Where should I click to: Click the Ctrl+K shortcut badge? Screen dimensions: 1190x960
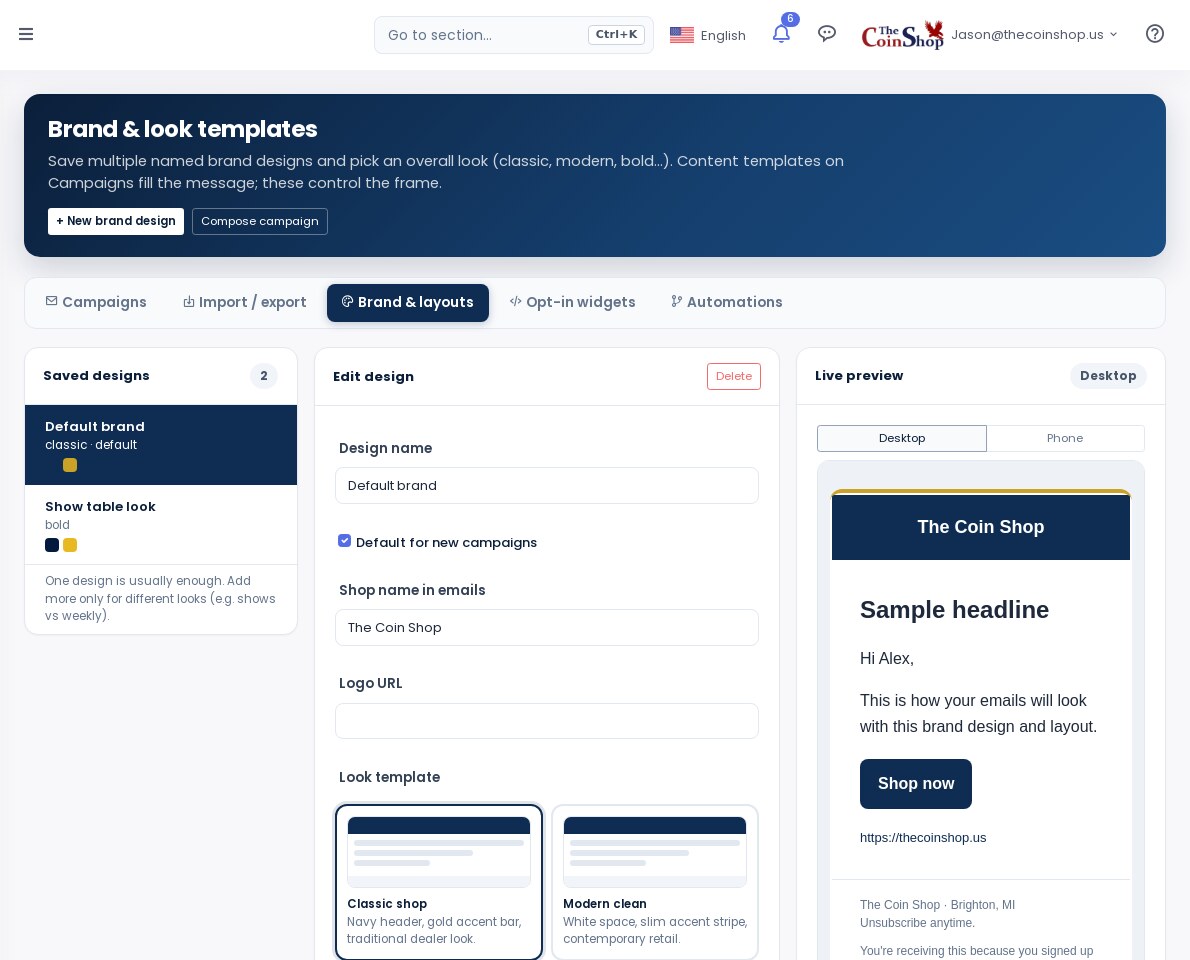click(616, 34)
